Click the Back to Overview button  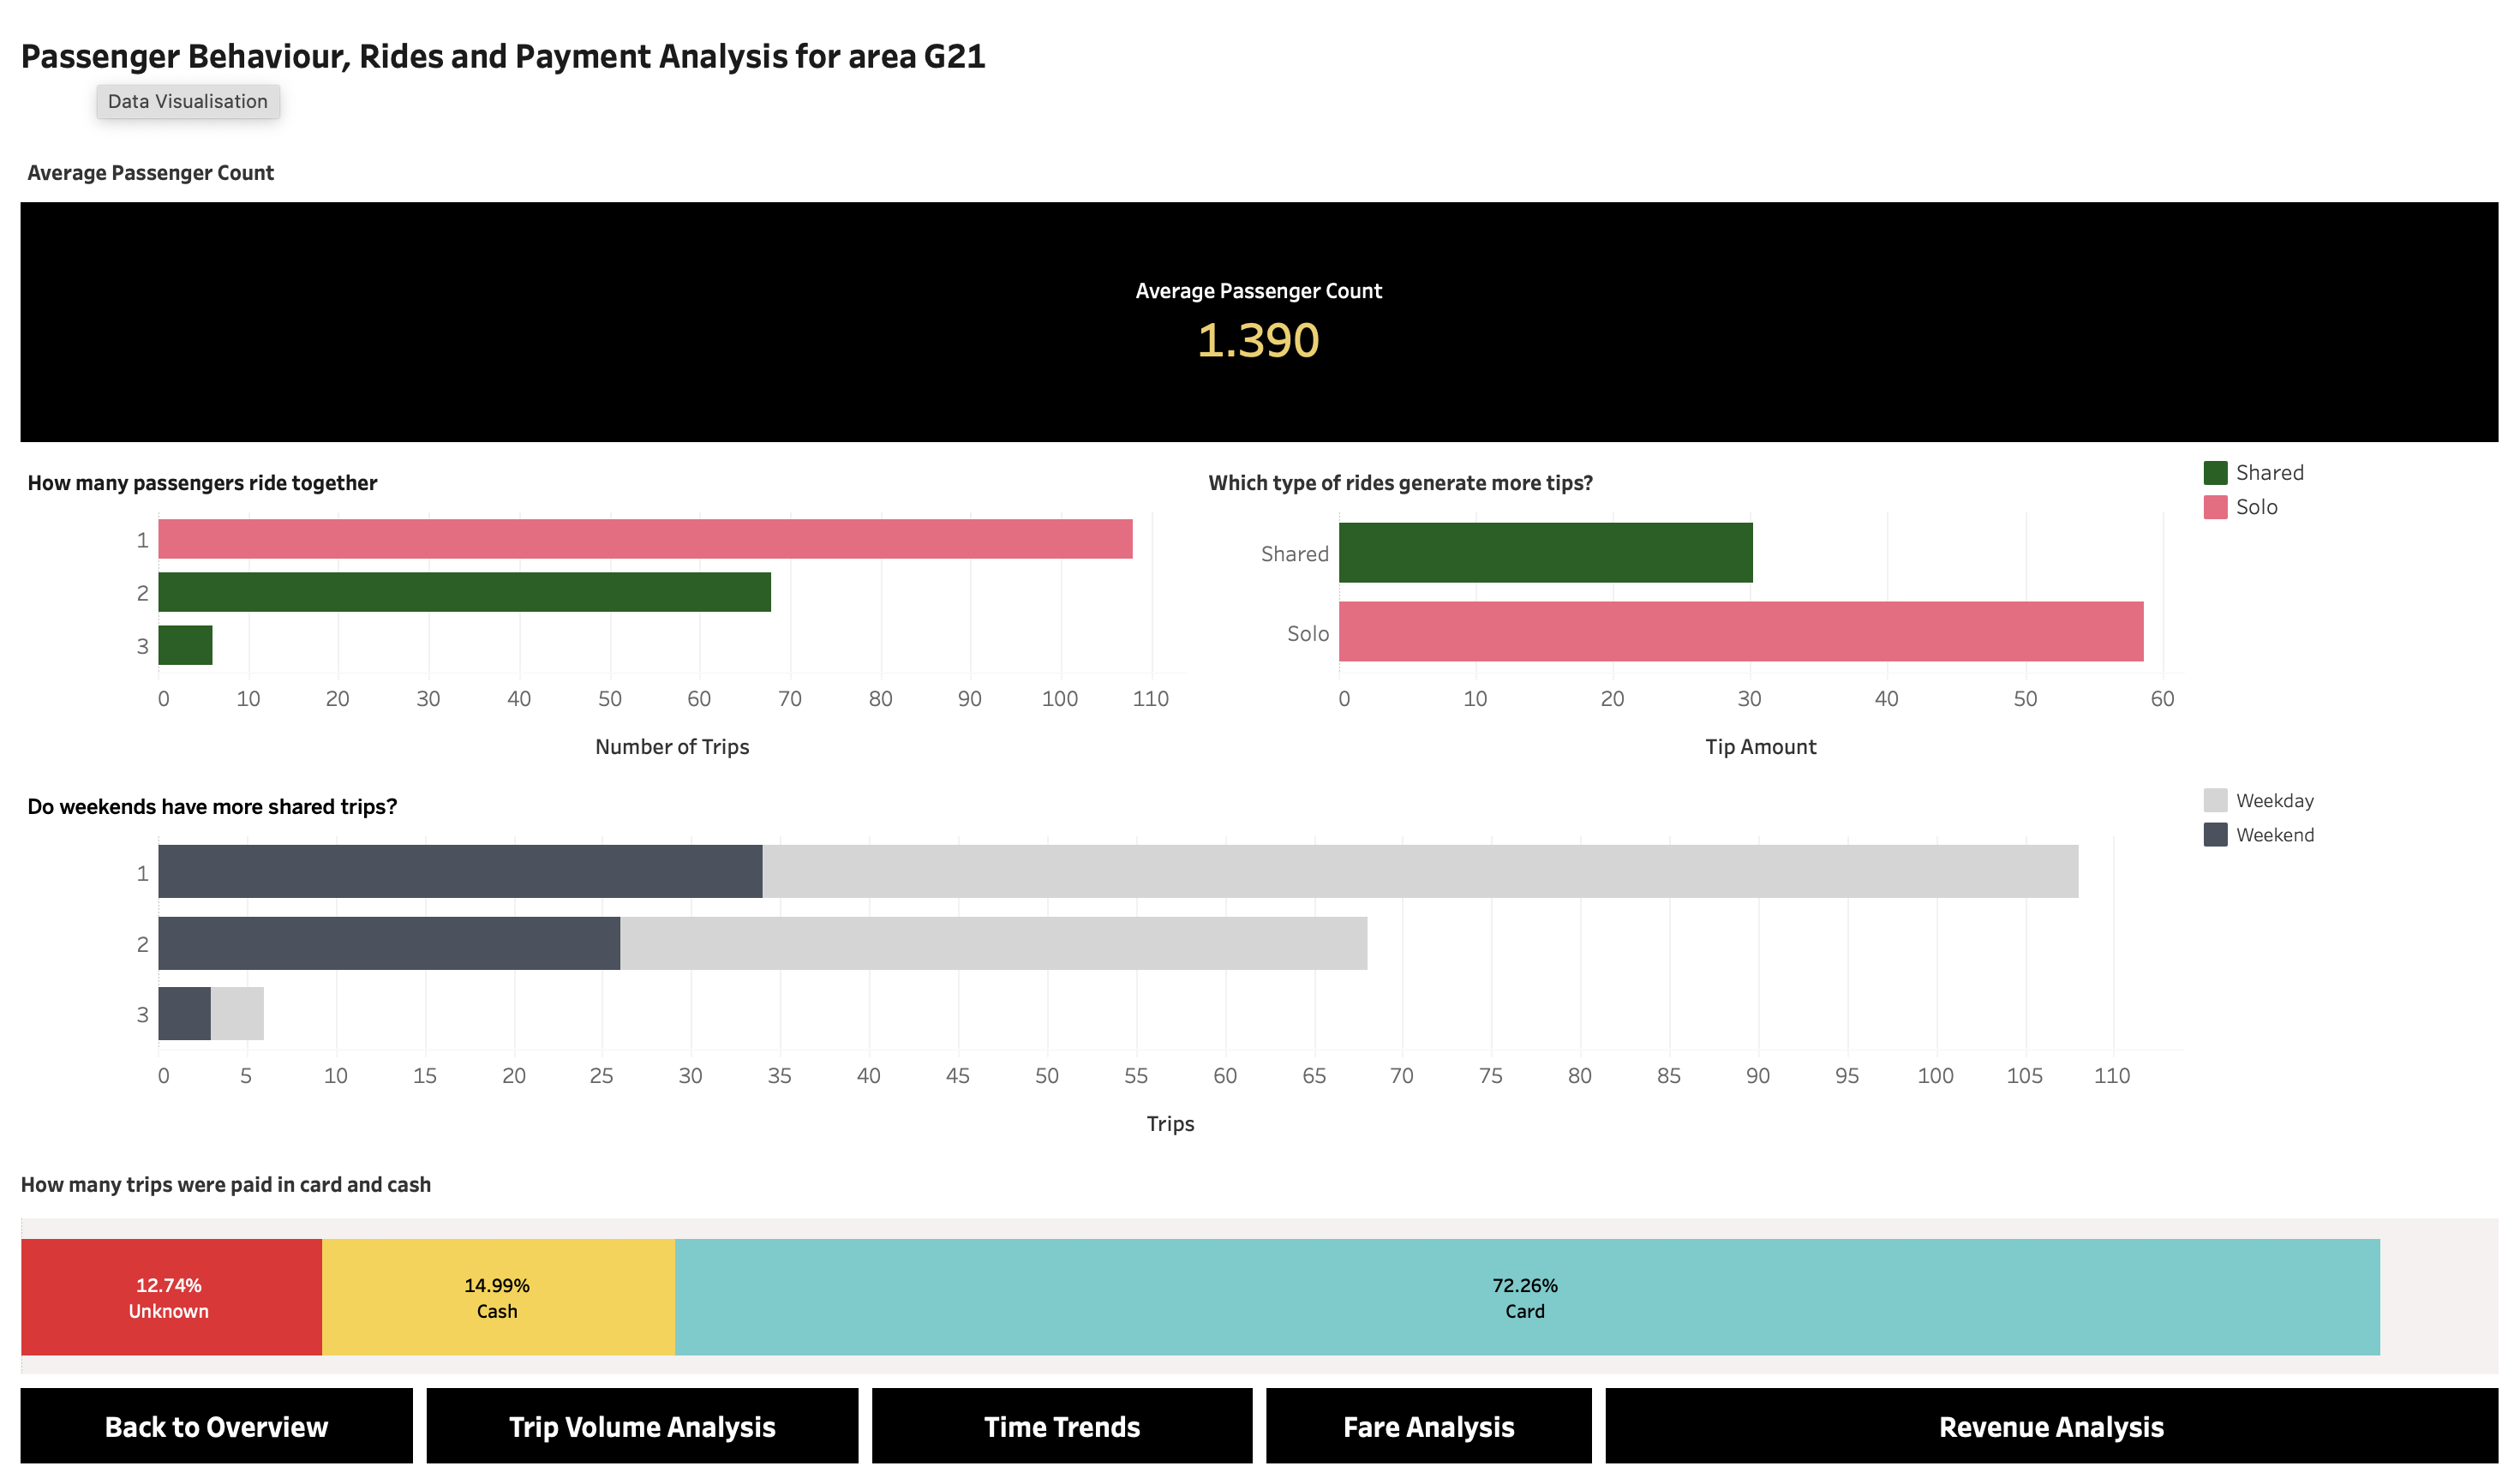216,1426
